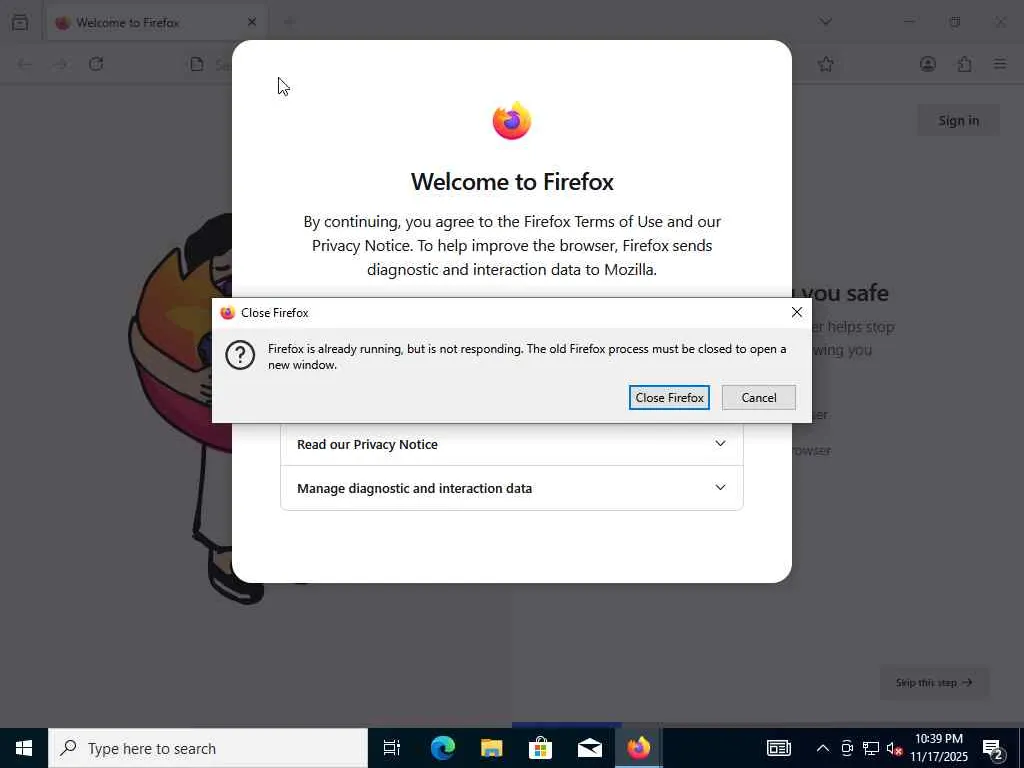Restore down the Firefox window
Image resolution: width=1024 pixels, height=768 pixels.
point(954,22)
